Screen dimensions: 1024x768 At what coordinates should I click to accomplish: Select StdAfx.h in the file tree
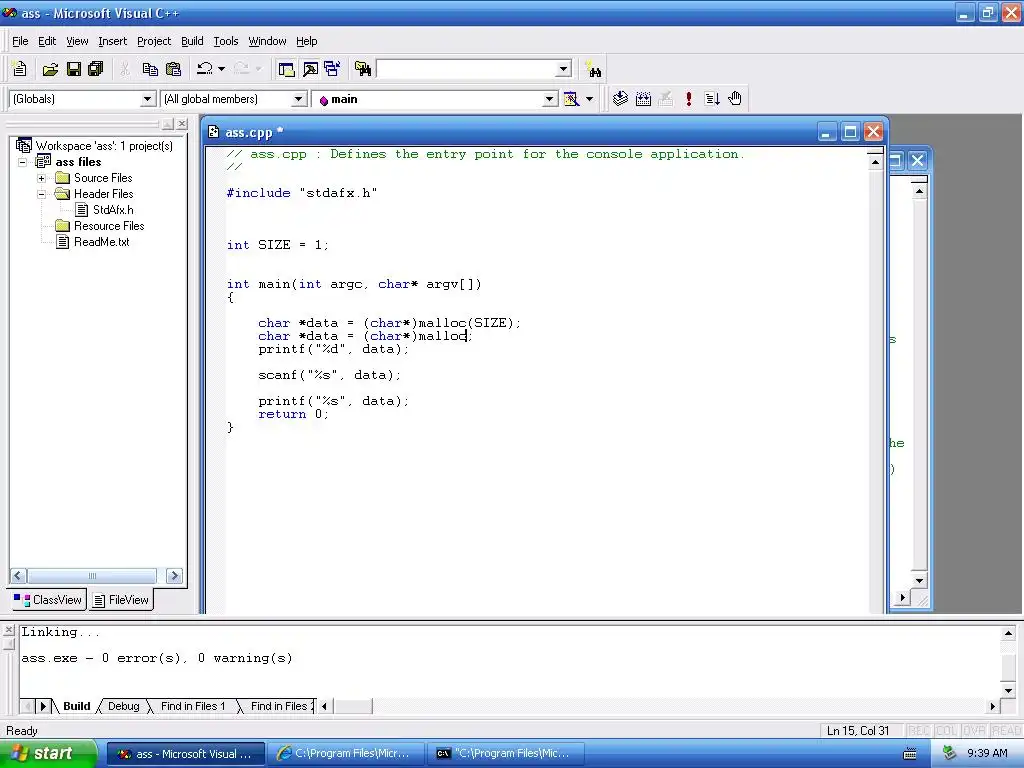(105, 210)
